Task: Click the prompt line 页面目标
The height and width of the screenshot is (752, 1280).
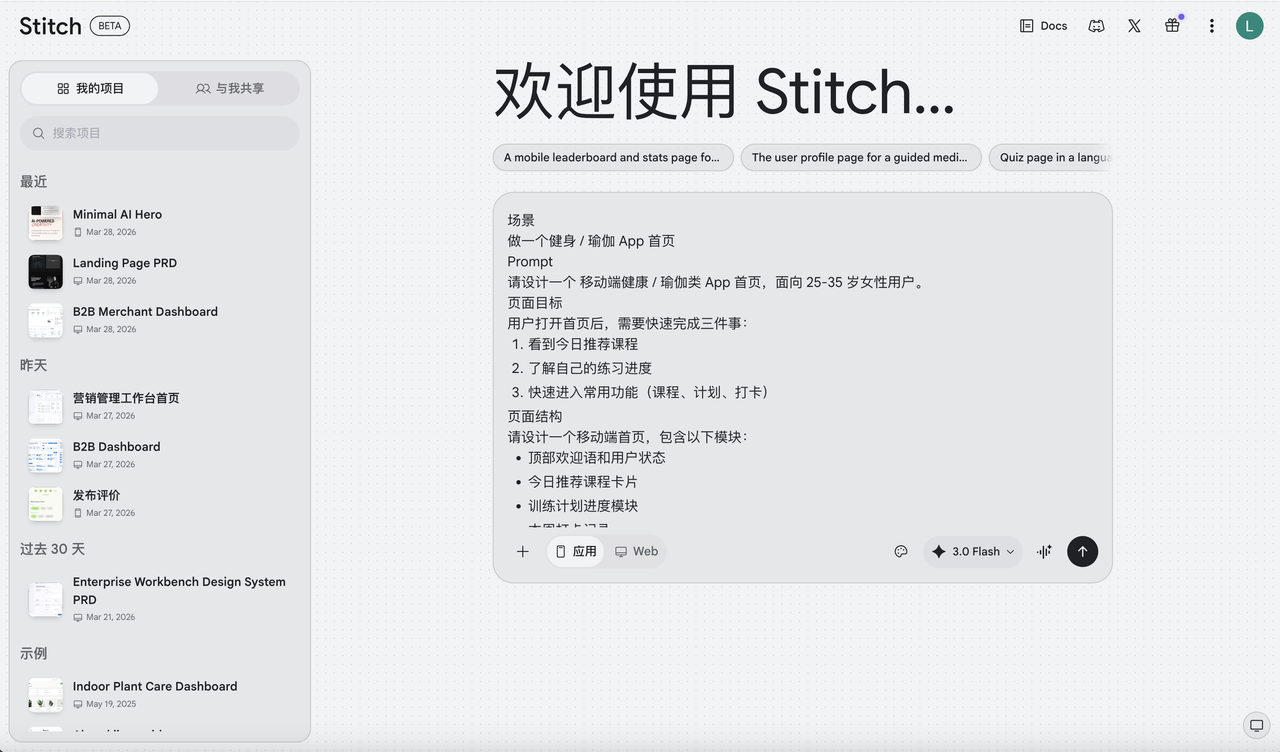Action: tap(535, 303)
